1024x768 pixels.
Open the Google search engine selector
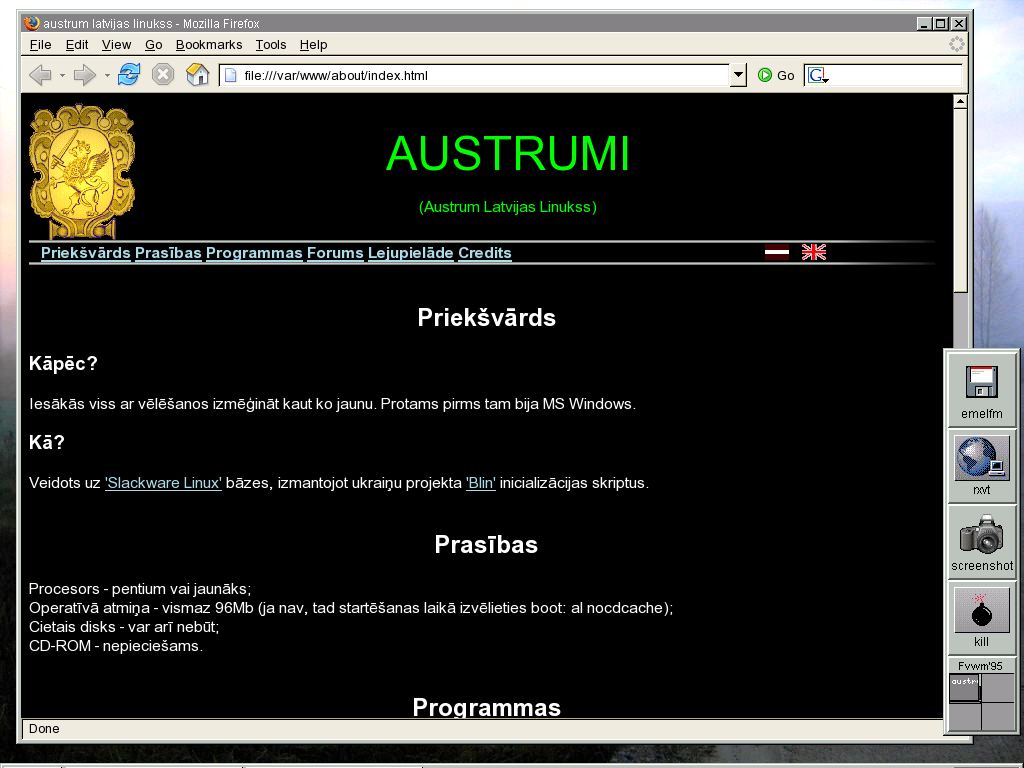818,75
